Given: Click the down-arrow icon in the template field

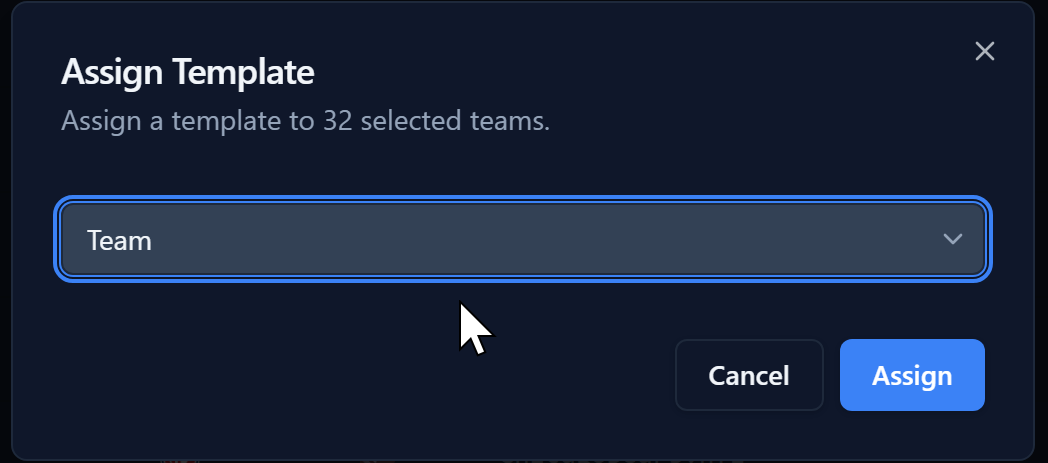Looking at the screenshot, I should [x=952, y=240].
